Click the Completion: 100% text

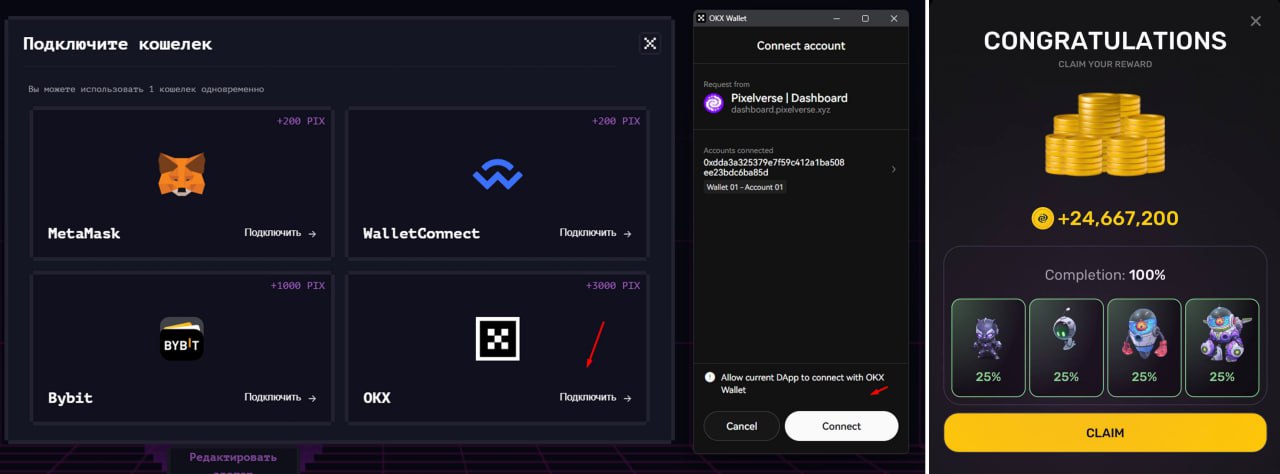[x=1105, y=275]
